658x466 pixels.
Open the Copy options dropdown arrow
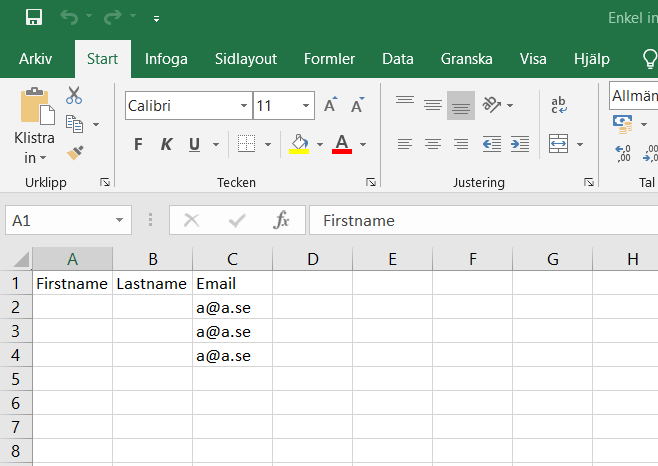pyautogui.click(x=96, y=125)
